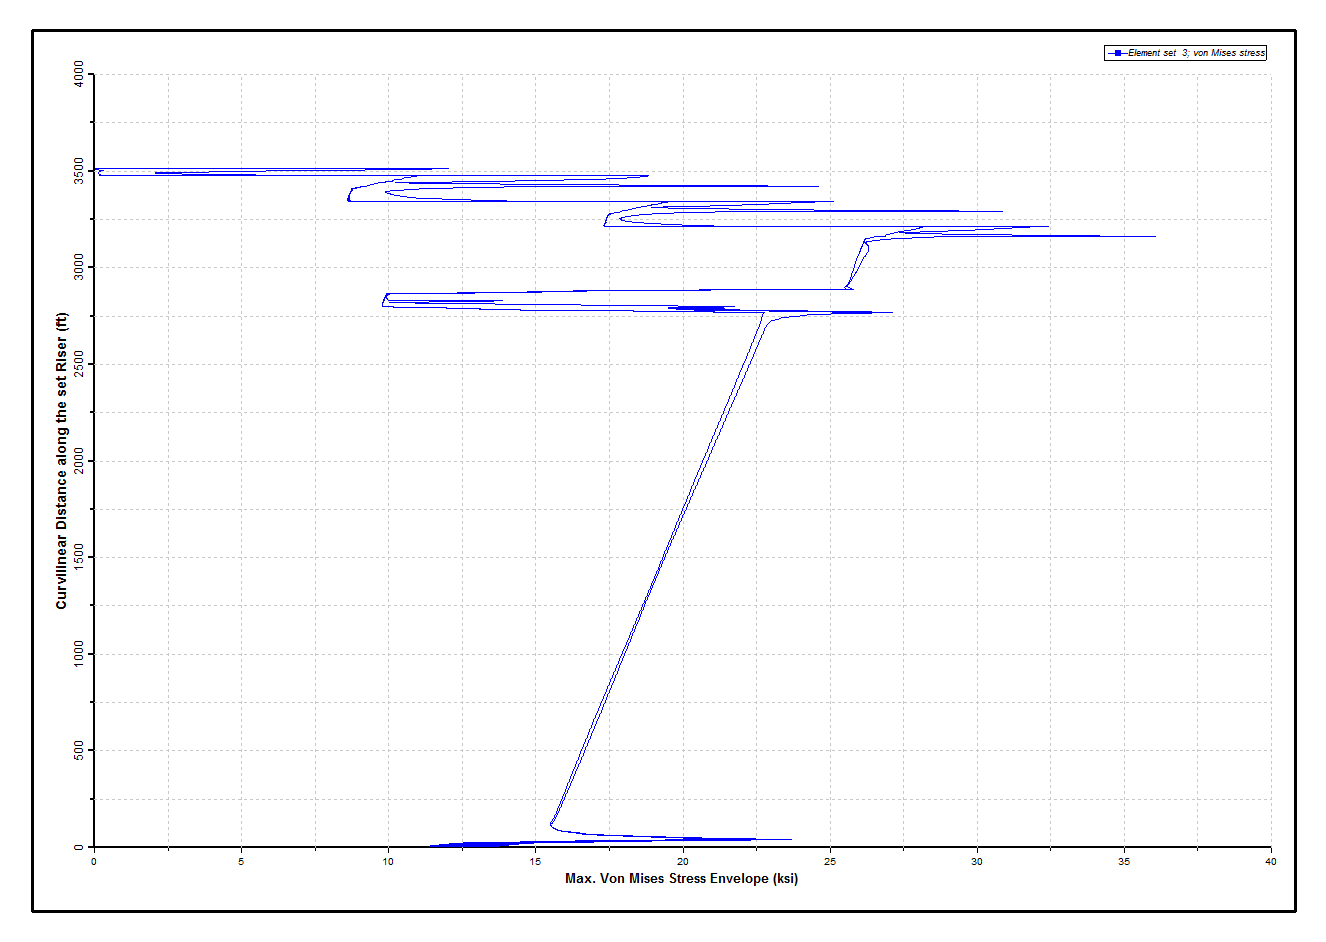Click the distance axis tick label '2000'
The image size is (1326, 942).
(x=79, y=461)
